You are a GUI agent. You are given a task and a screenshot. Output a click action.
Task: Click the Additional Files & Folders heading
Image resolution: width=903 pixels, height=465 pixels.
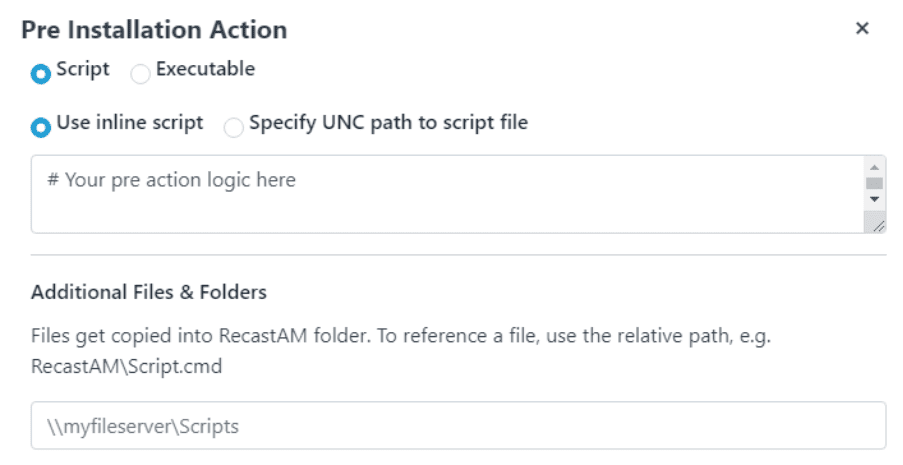pyautogui.click(x=149, y=292)
